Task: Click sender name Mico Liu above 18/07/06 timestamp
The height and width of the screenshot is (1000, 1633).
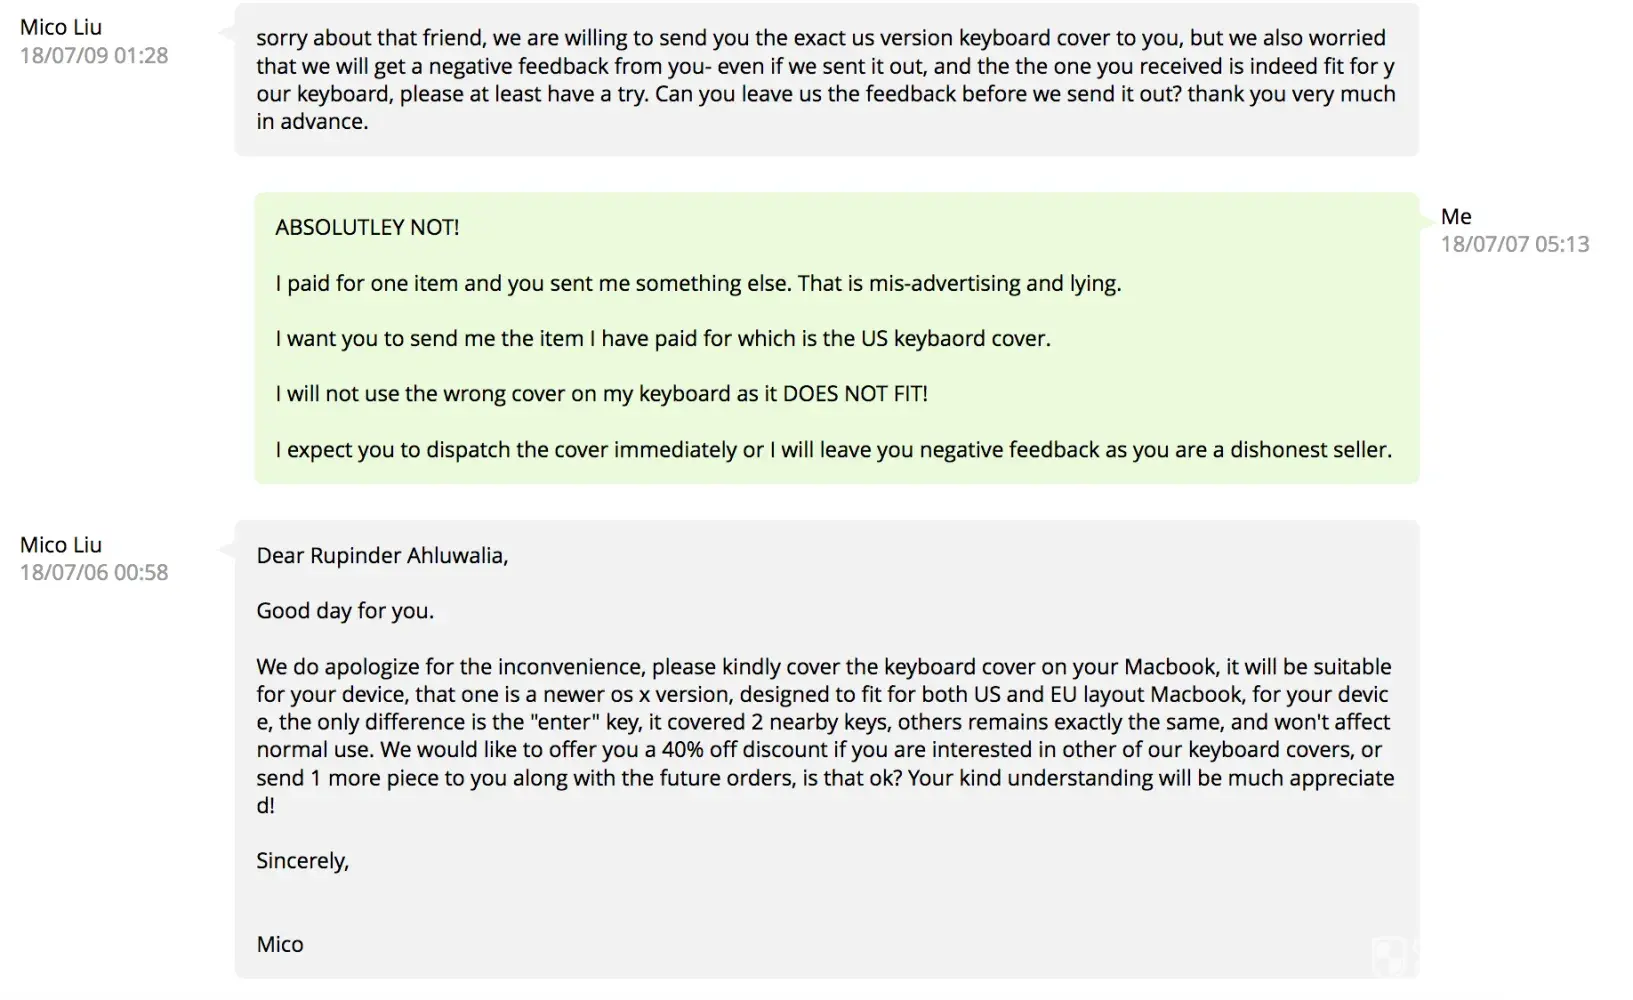Action: tap(61, 545)
